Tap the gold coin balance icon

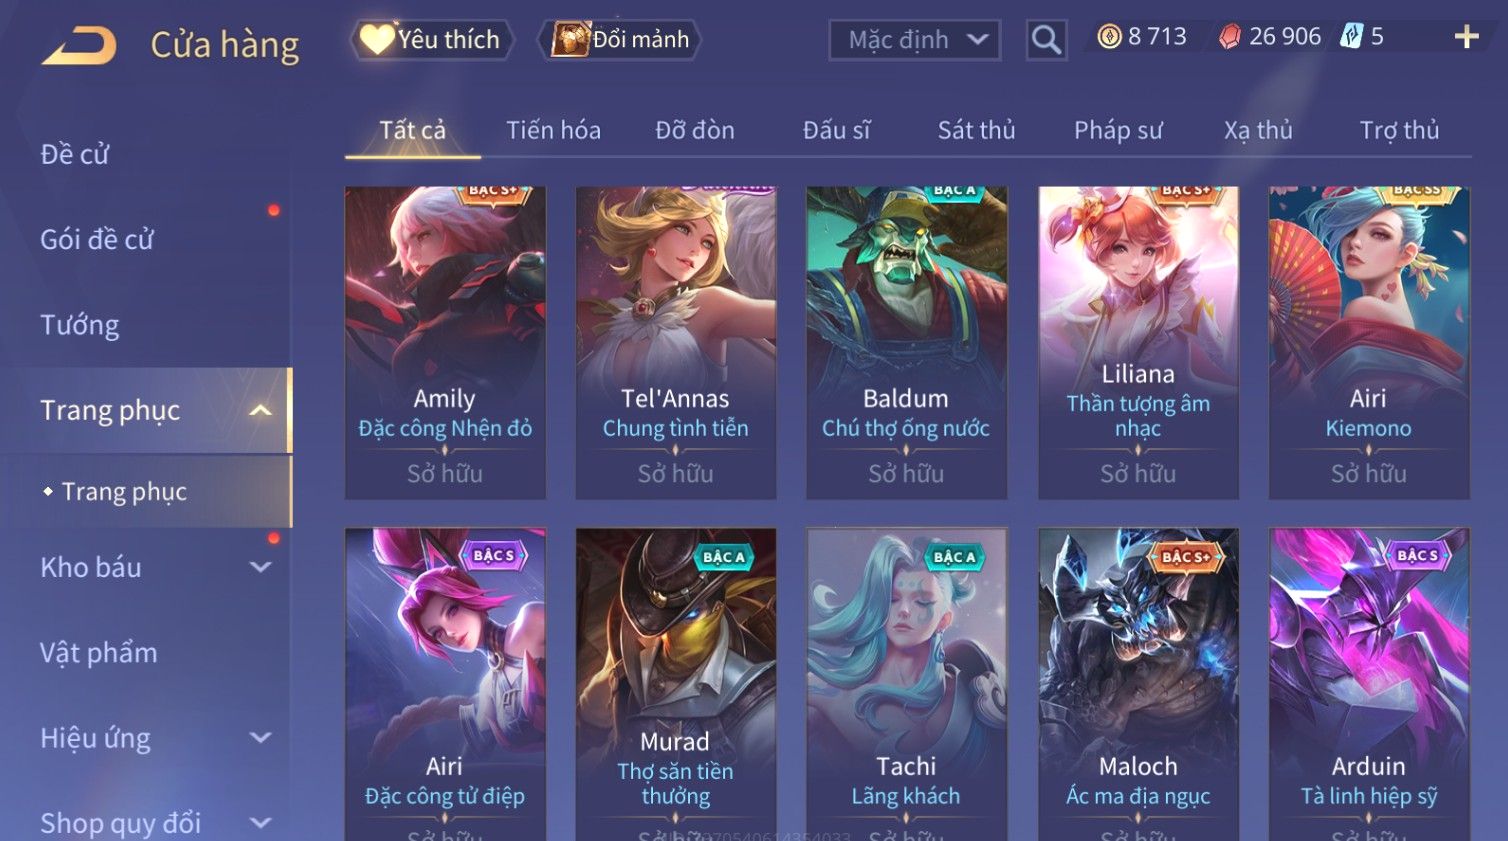tap(1109, 37)
